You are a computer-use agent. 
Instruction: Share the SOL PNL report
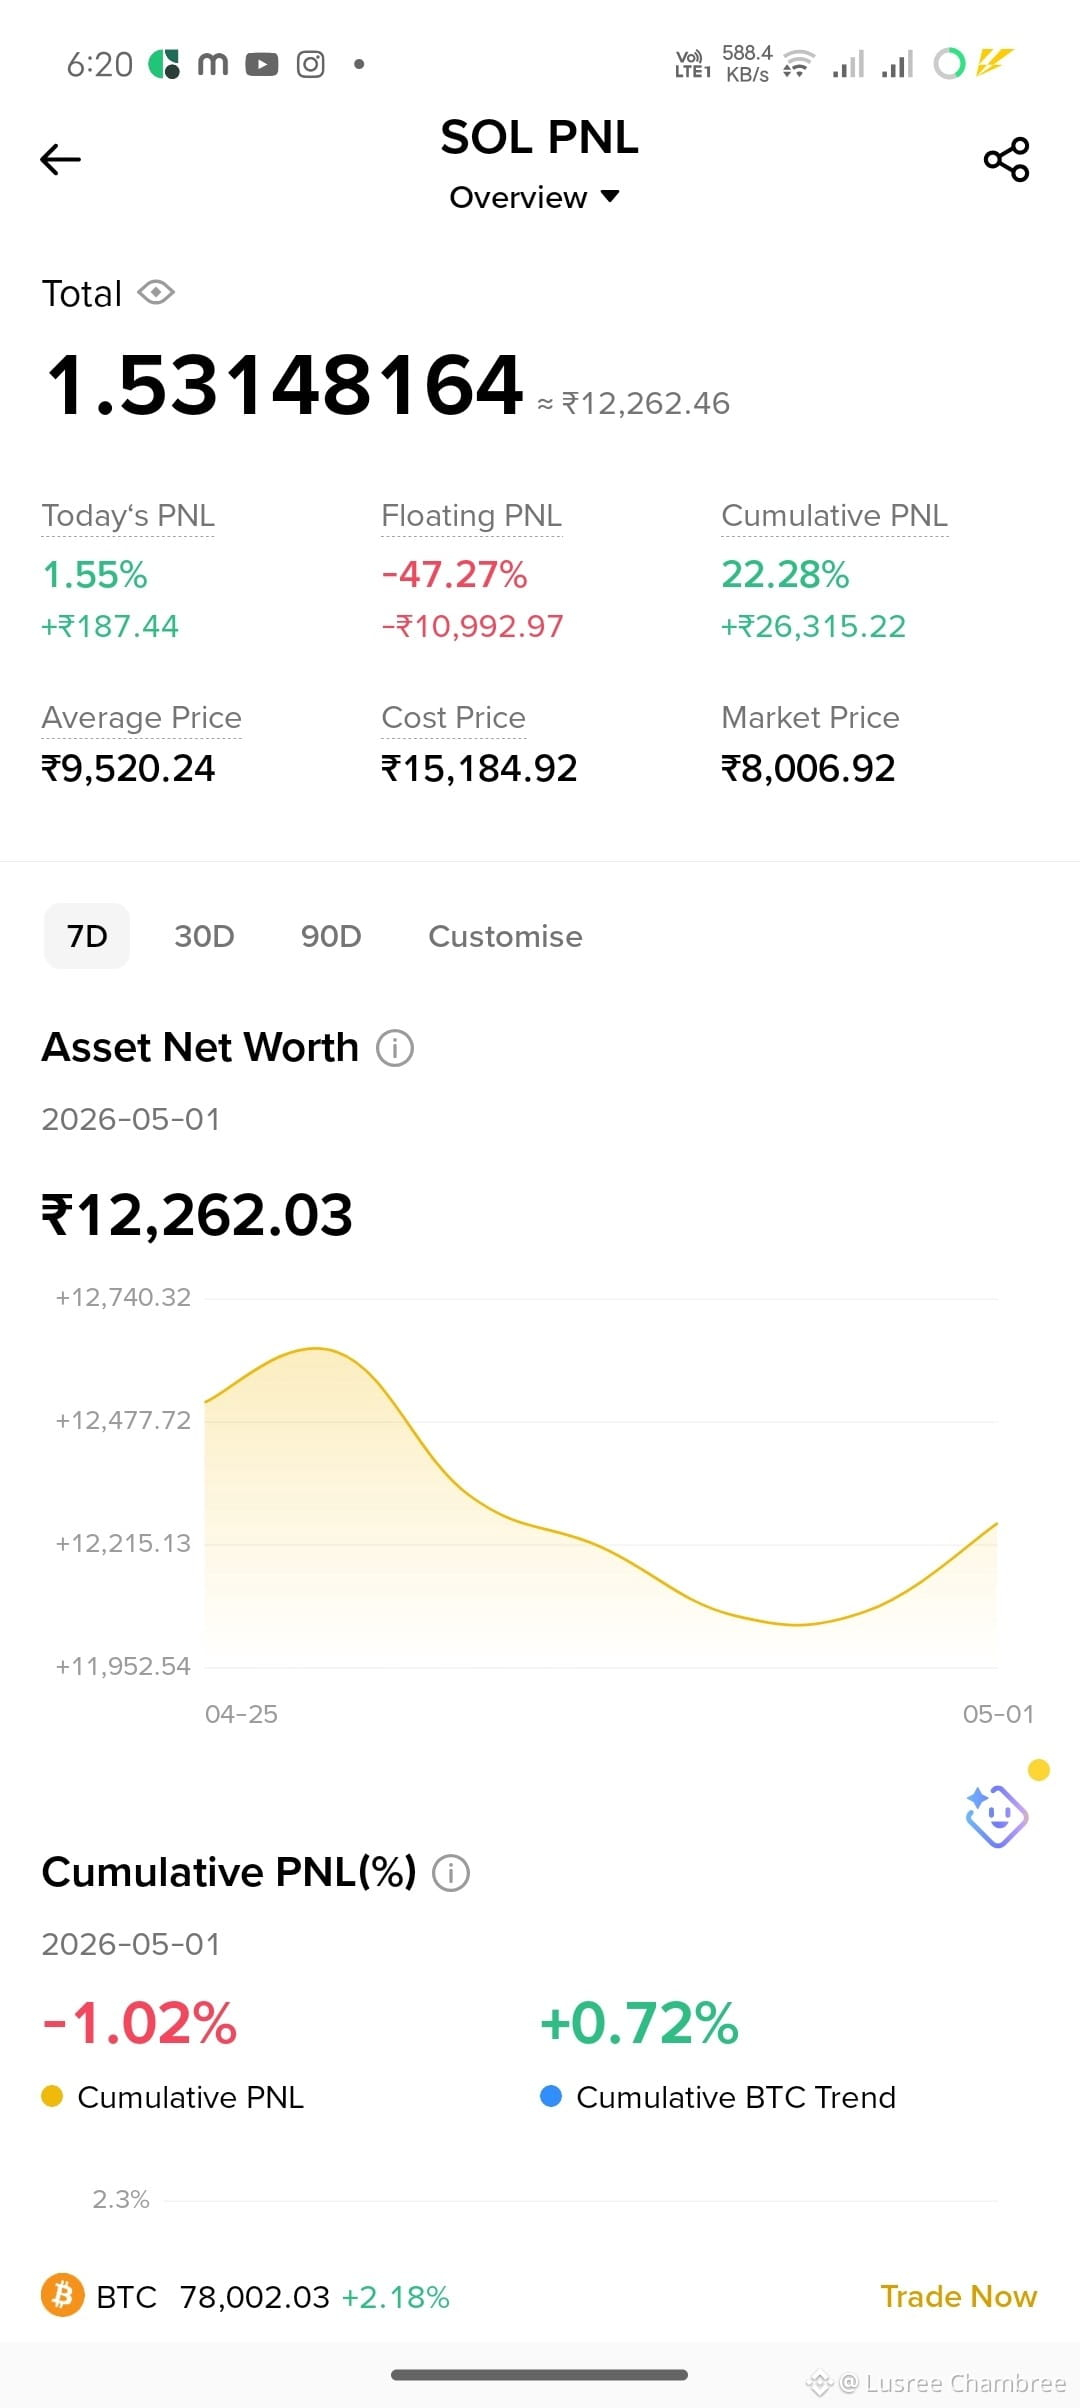[1006, 159]
